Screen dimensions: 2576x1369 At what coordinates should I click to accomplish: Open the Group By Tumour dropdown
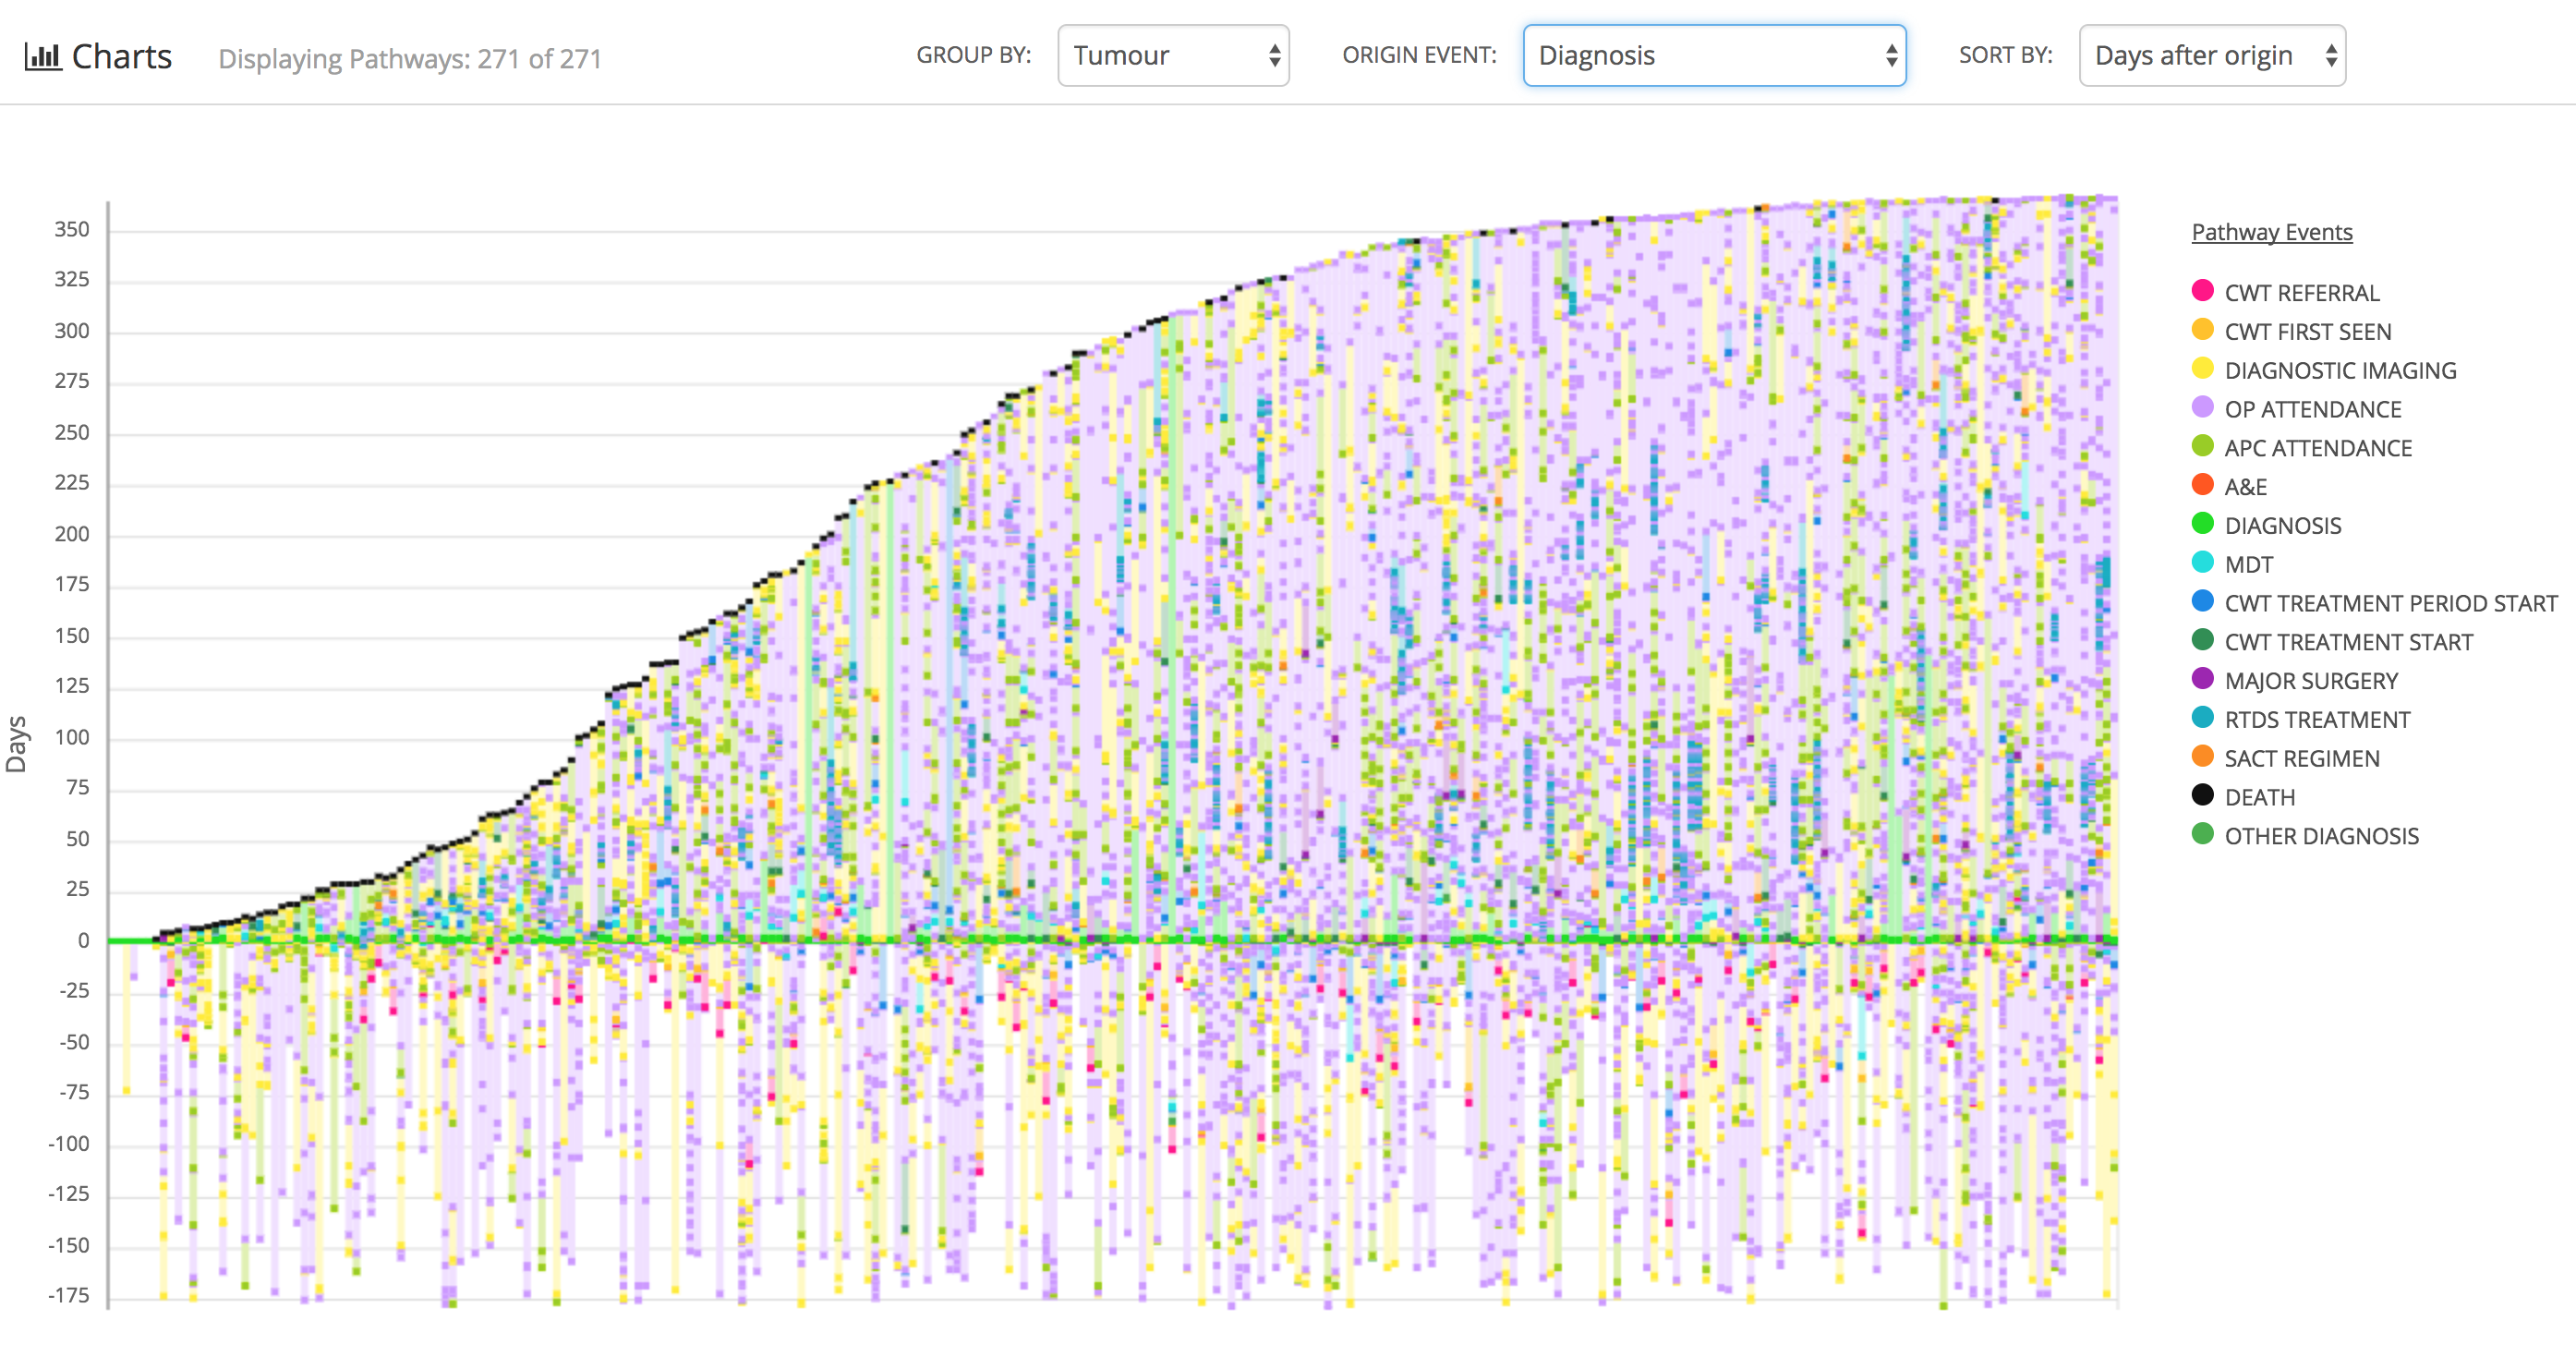pyautogui.click(x=1173, y=55)
